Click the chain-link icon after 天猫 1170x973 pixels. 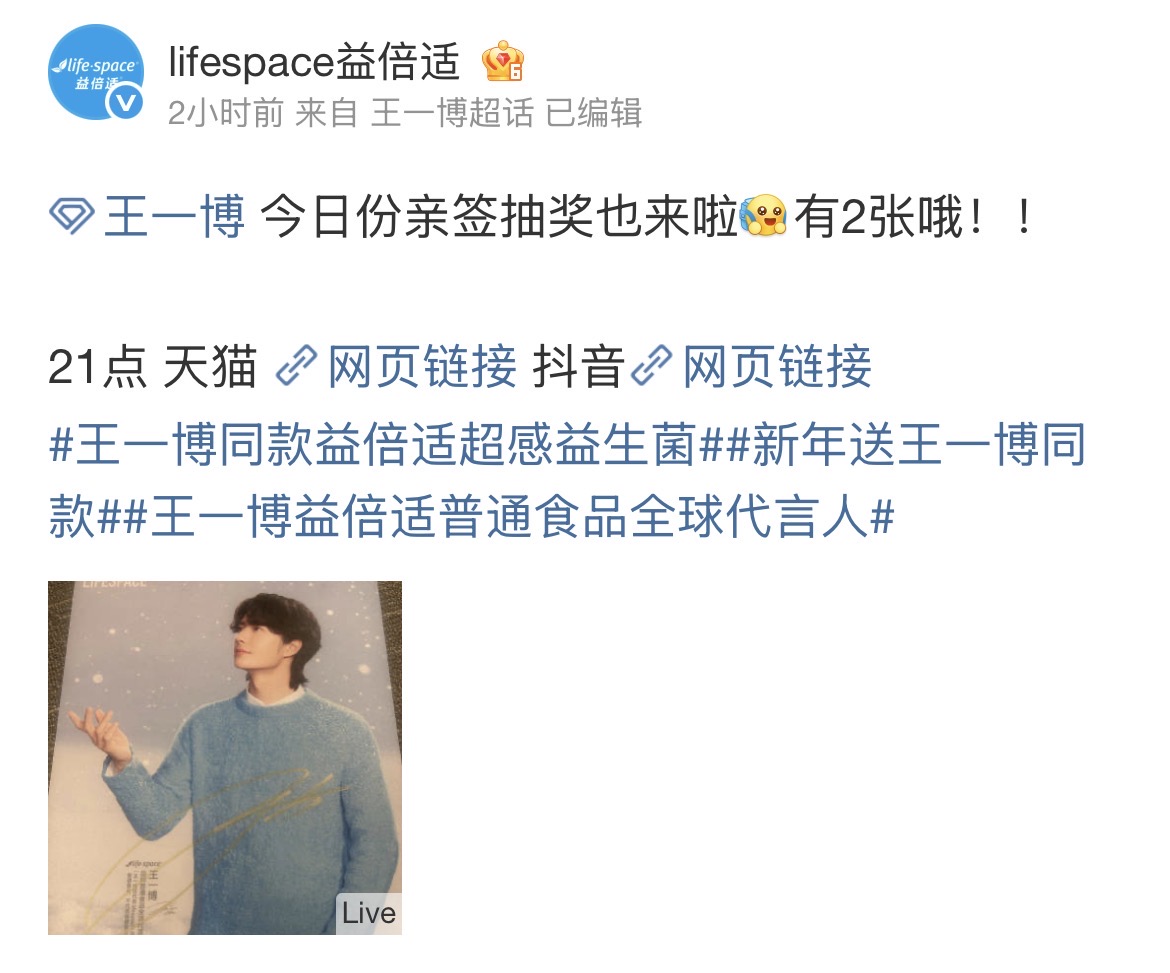(296, 366)
